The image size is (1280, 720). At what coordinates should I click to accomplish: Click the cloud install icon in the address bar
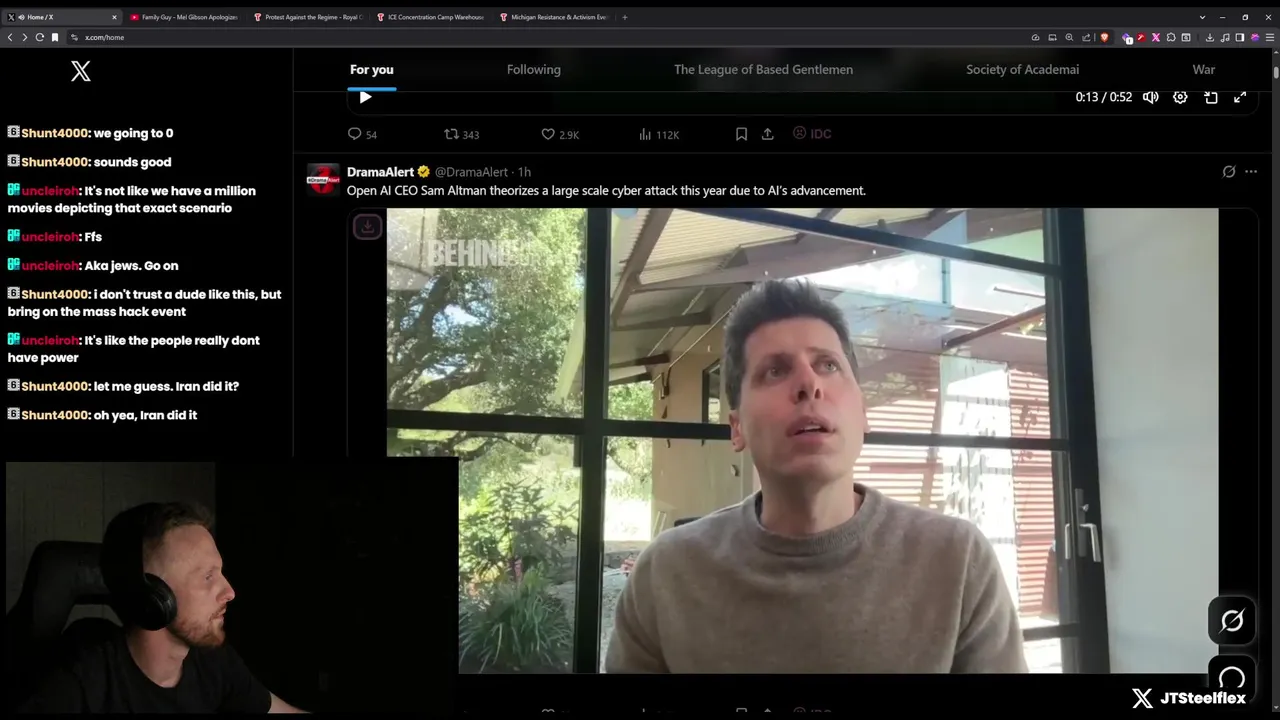[x=1035, y=37]
